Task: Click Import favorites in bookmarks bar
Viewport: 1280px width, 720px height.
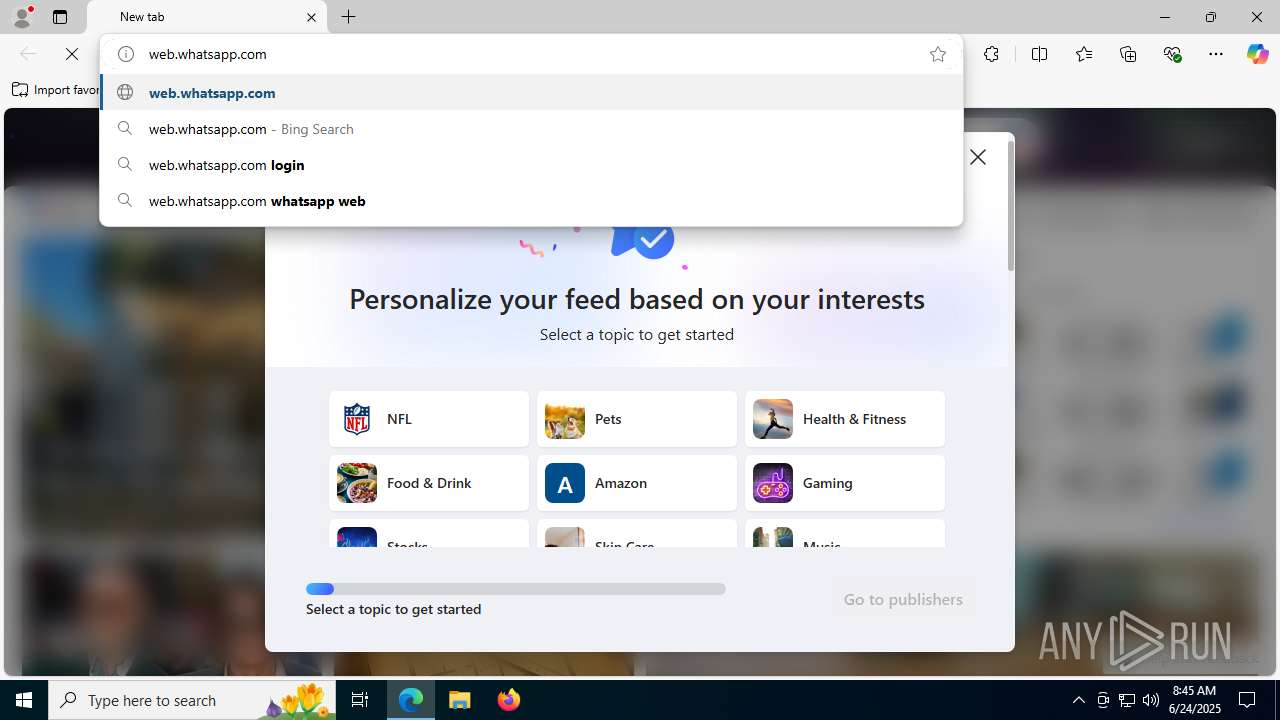Action: pos(56,90)
